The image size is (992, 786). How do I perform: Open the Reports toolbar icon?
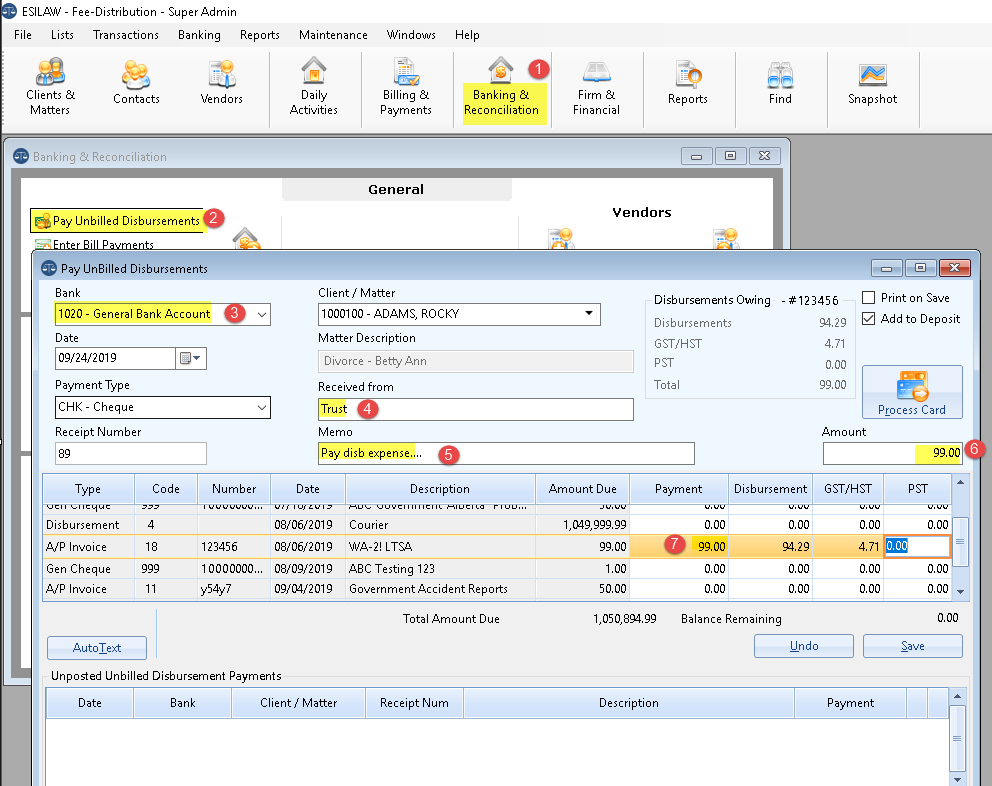click(688, 82)
